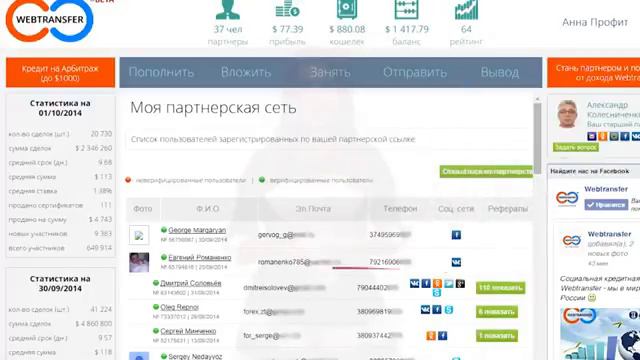This screenshot has height=360, width=640.
Task: Open the Вложить menu tab
Action: pos(246,72)
